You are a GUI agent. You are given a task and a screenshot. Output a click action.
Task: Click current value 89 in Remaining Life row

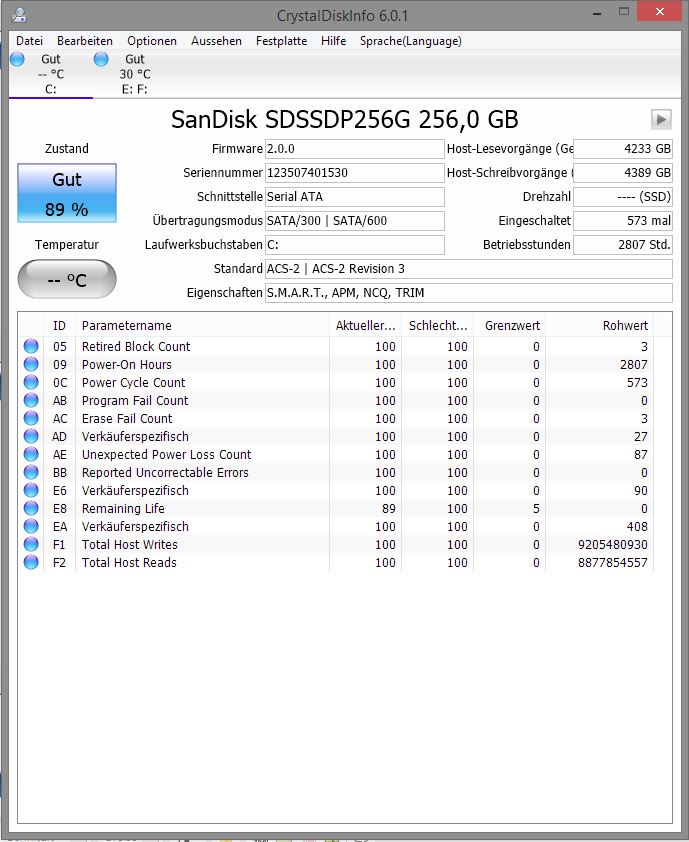point(389,509)
